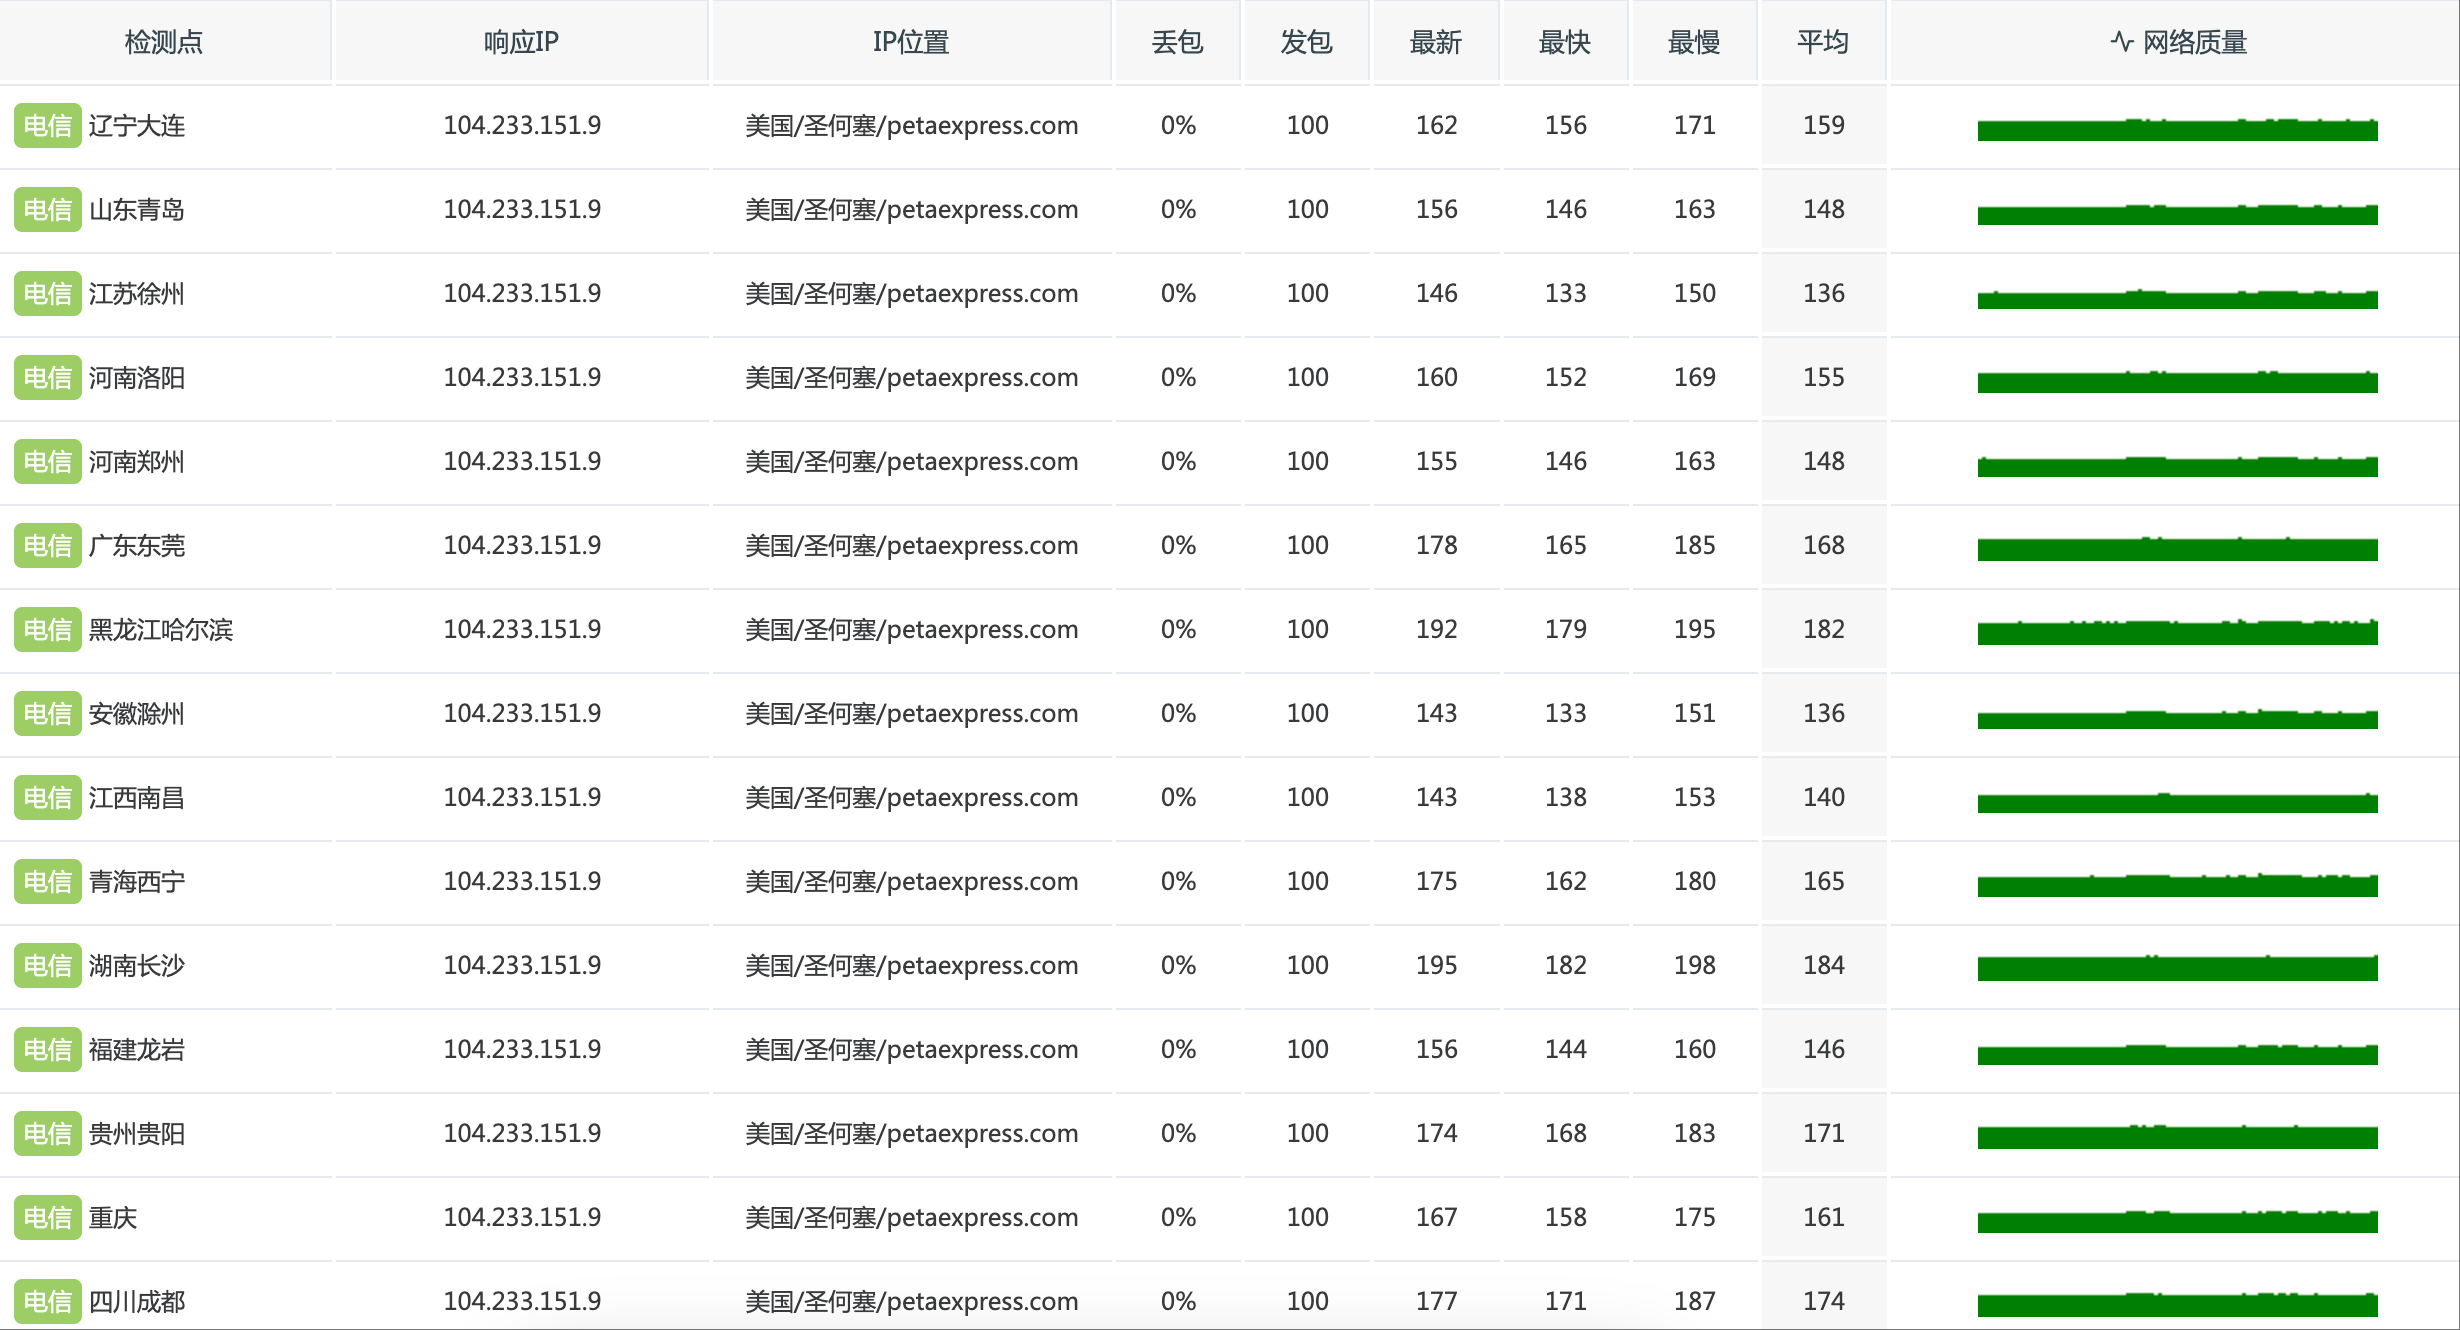Click the 电信 badge for 广东东莞
Viewport: 2460px width, 1330px height.
47,546
